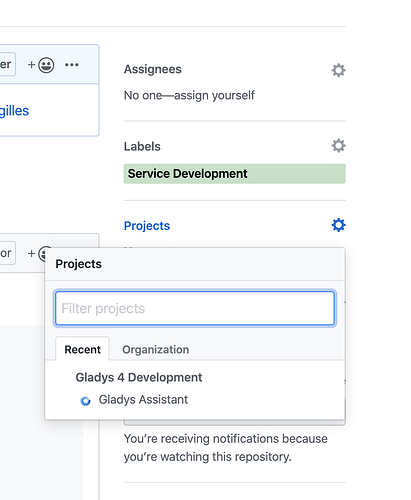Click the Gladys Assistant owner text
411x500 pixels.
tap(143, 399)
